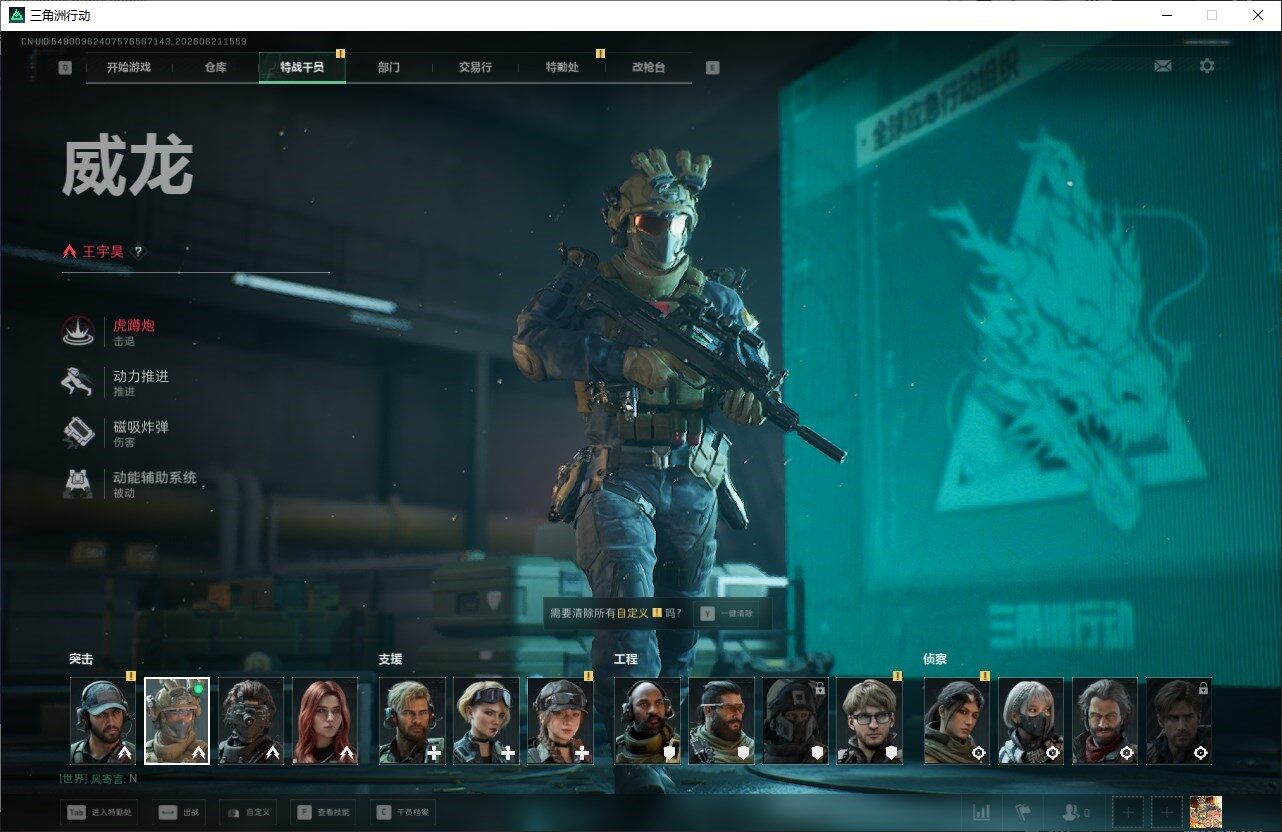1282x832 pixels.
Task: Select the 磁吸炸弹 skill icon
Action: pos(78,434)
